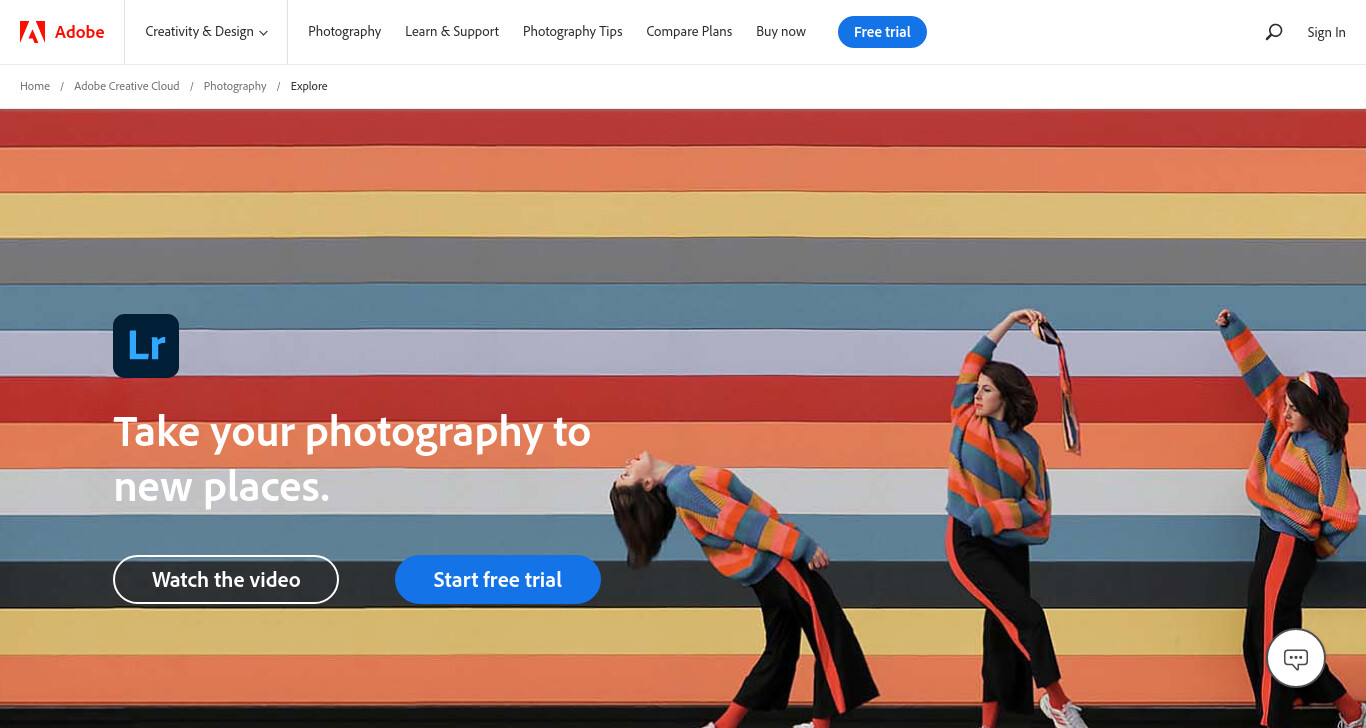Screen dimensions: 1366x728
Task: Click the Lightroom Lr app icon
Action: [146, 346]
